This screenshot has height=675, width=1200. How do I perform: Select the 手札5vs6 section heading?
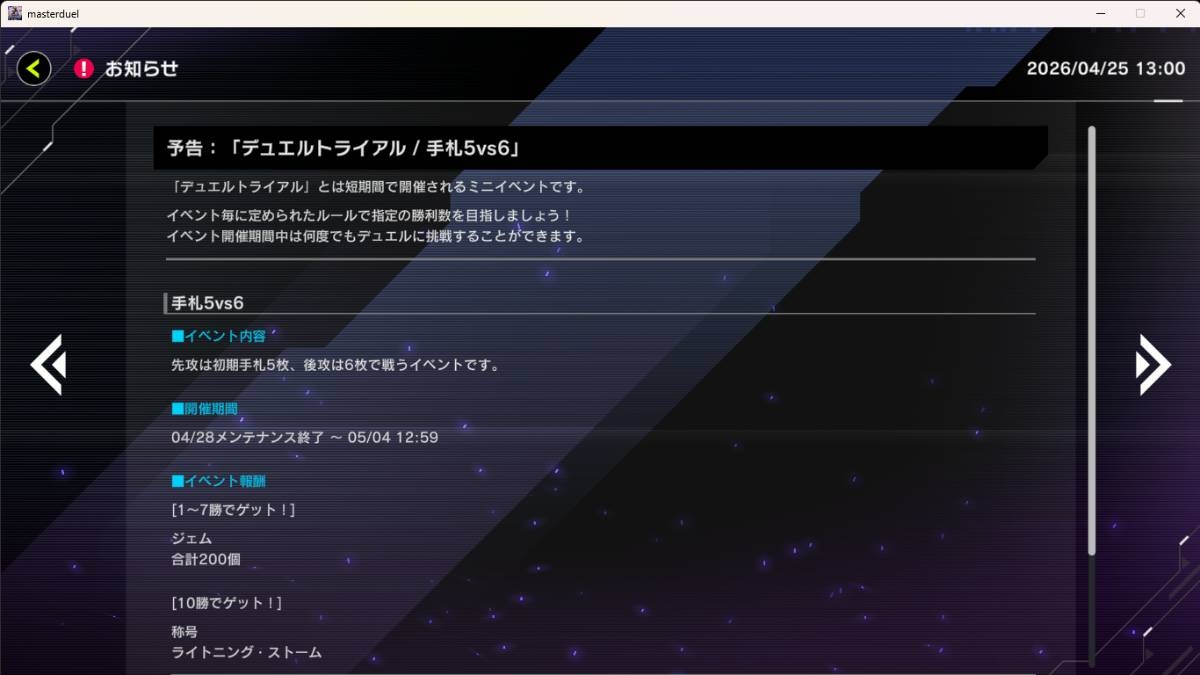(208, 302)
